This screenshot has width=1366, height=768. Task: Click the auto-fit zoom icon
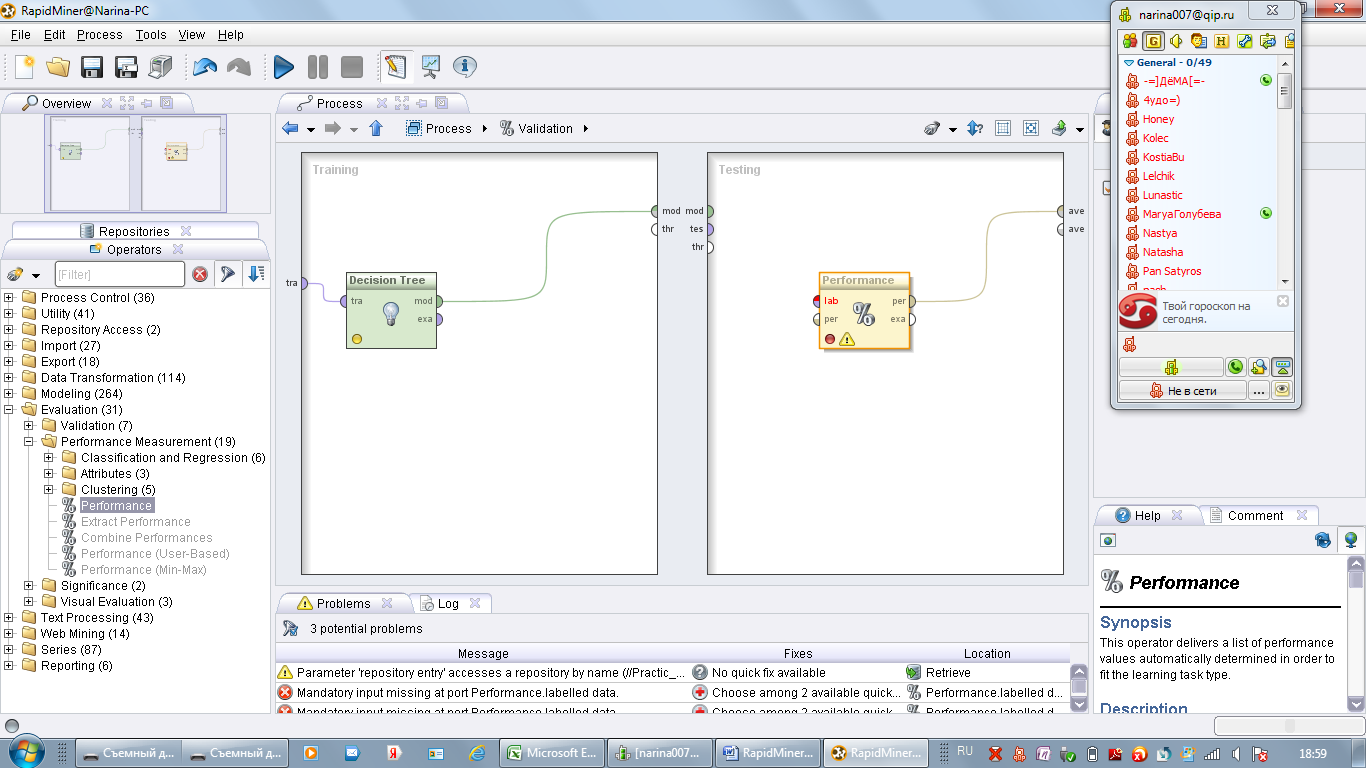click(x=1032, y=128)
